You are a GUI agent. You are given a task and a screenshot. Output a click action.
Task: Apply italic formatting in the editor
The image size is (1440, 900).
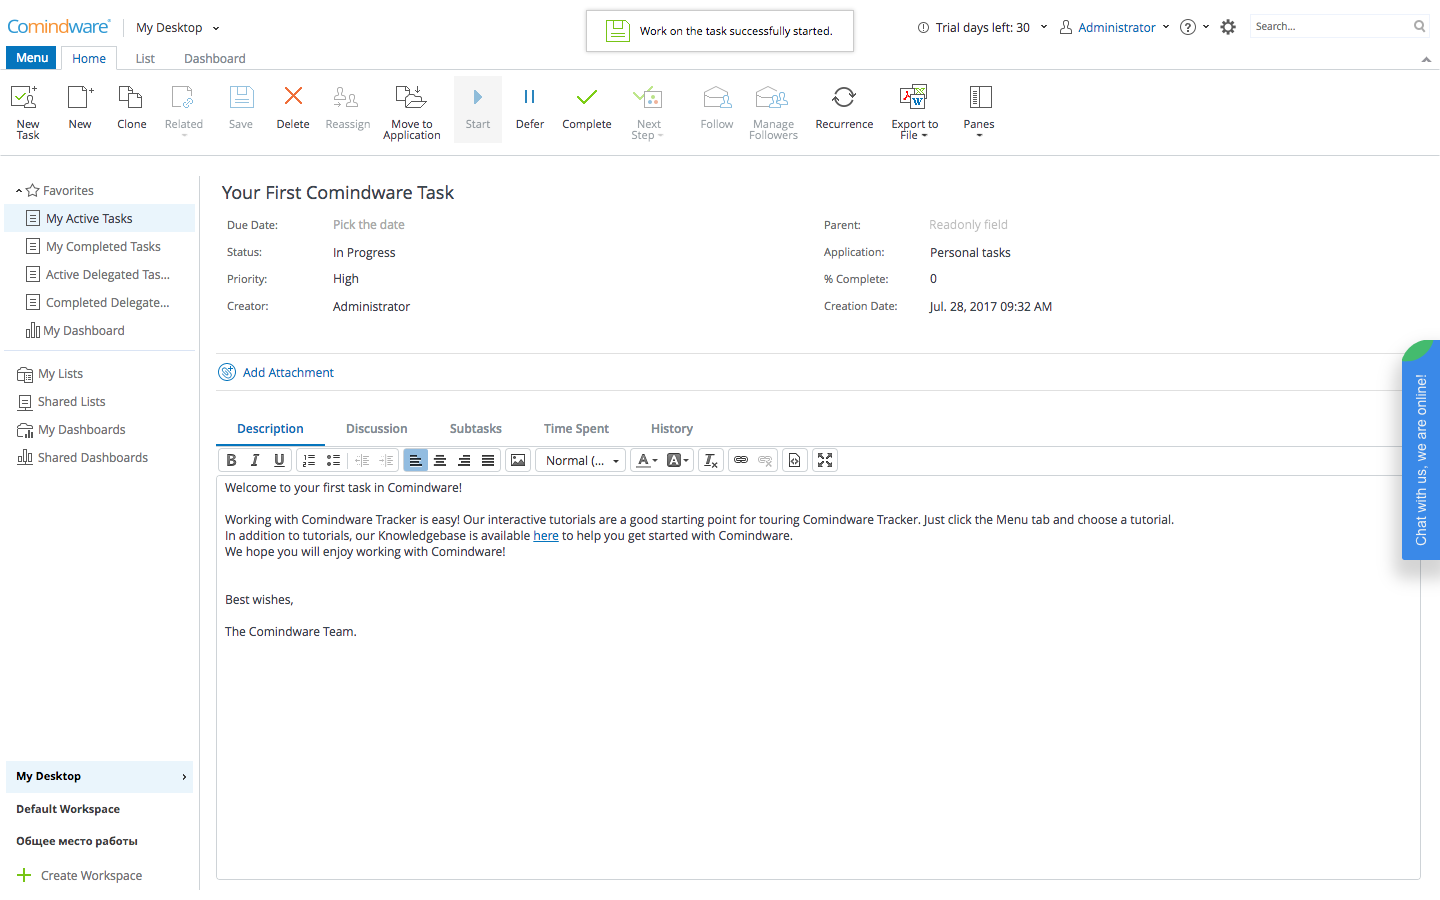tap(255, 460)
